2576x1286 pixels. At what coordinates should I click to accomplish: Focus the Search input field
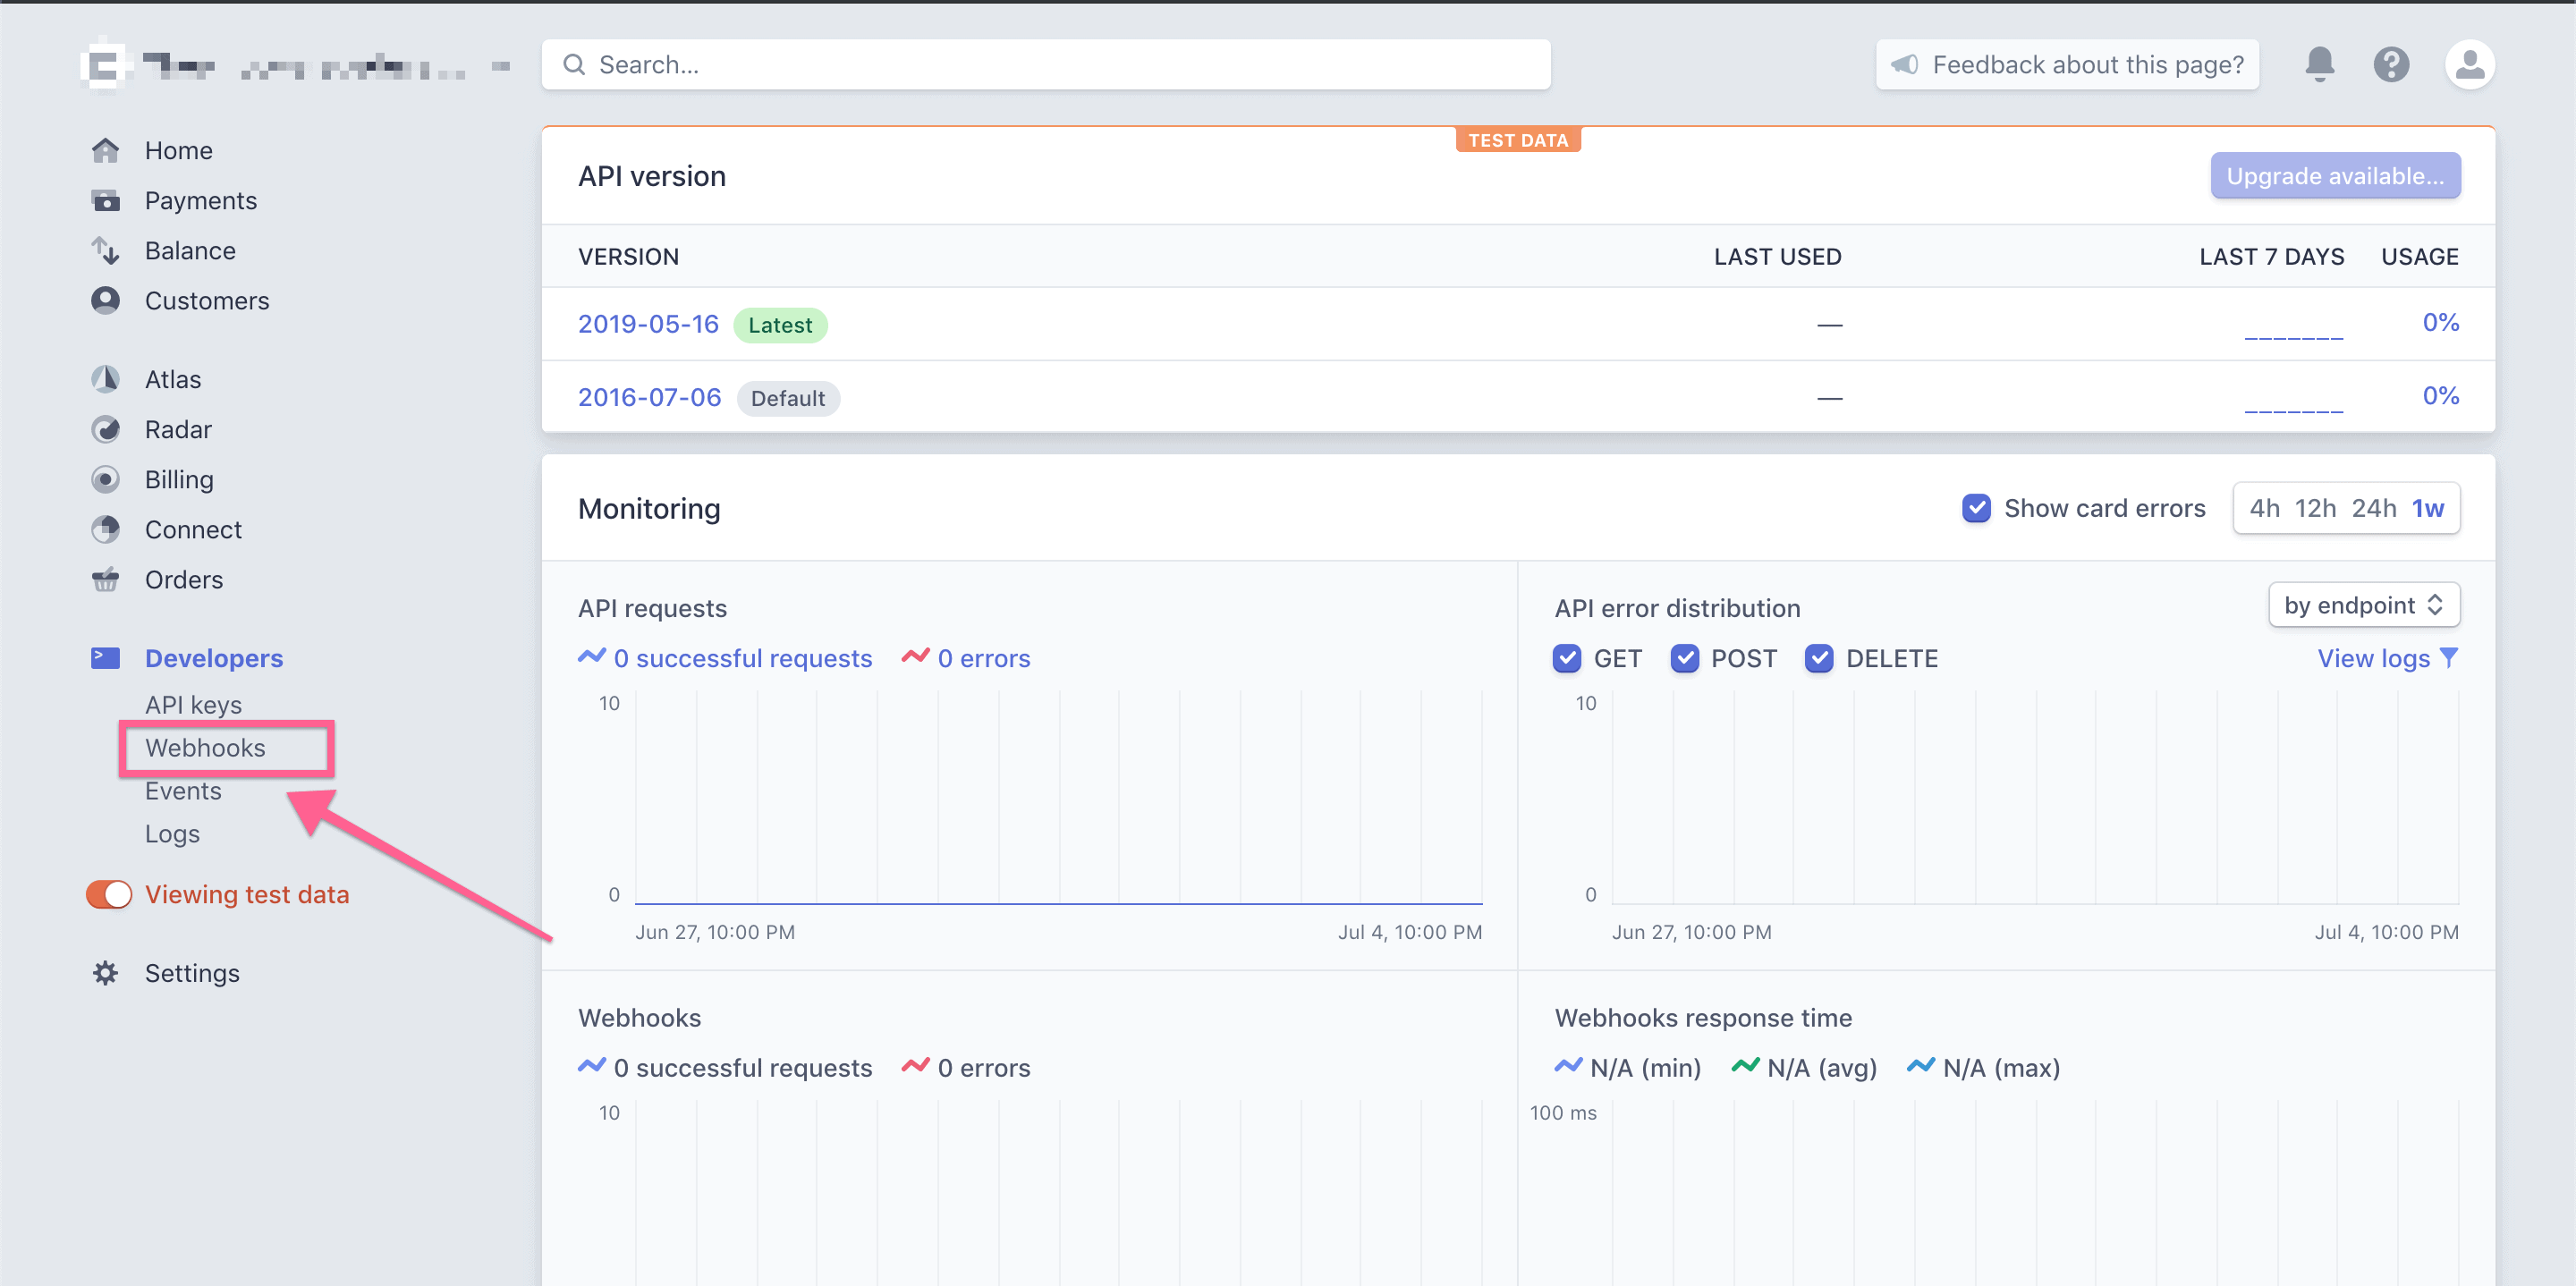coord(1046,64)
